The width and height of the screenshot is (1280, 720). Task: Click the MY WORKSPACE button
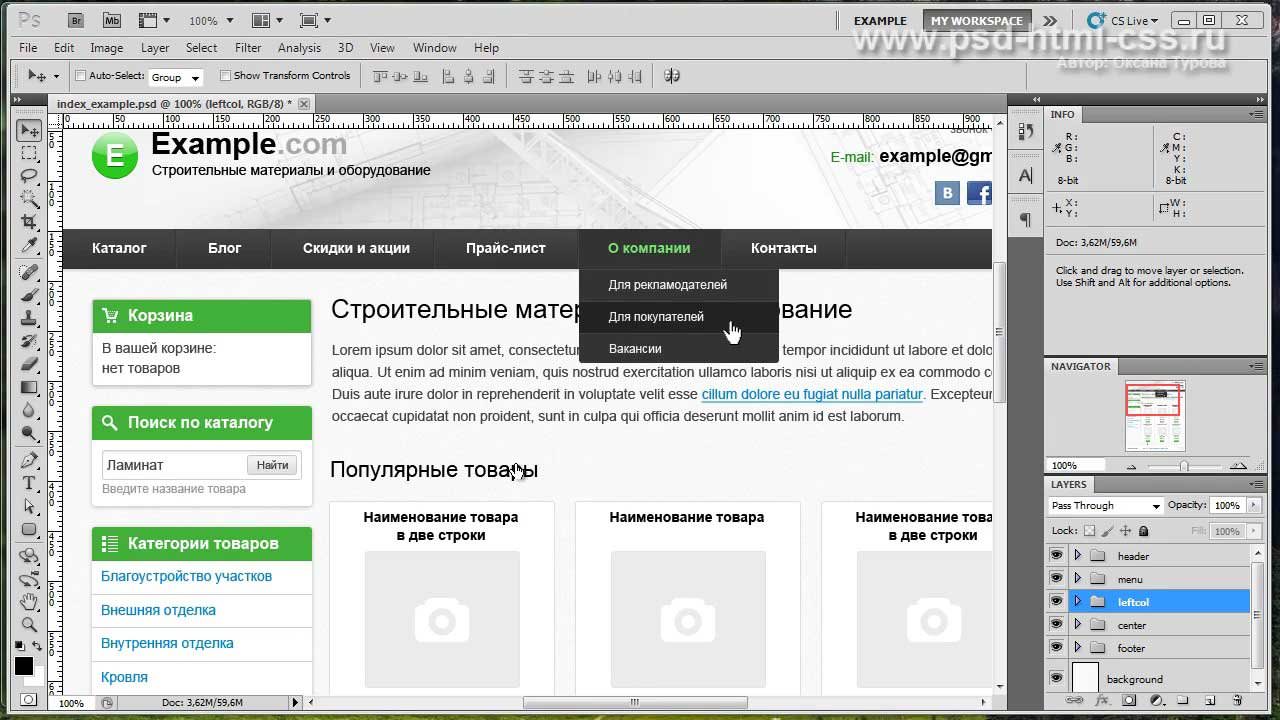(x=976, y=21)
